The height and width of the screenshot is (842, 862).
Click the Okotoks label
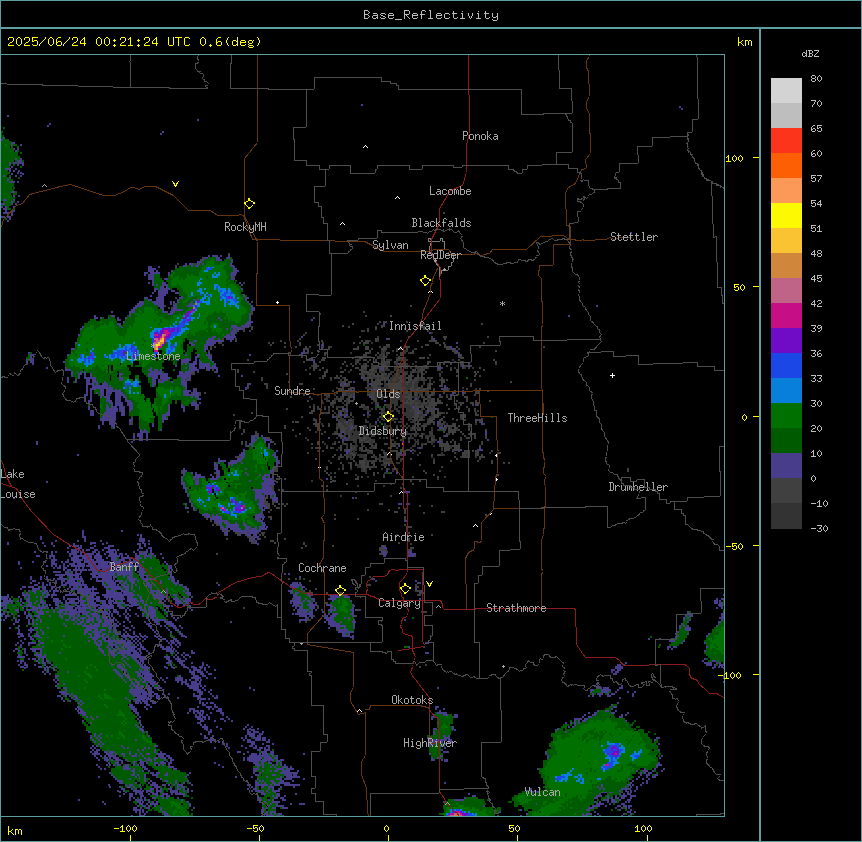point(412,700)
